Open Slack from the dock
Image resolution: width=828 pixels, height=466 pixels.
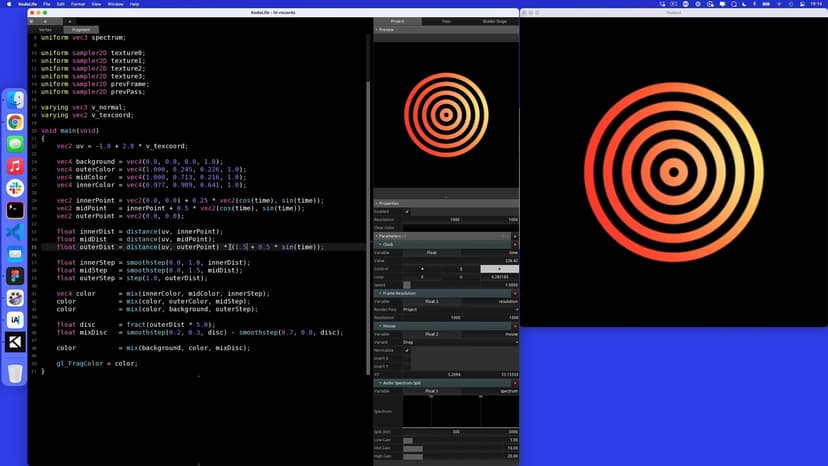click(15, 188)
